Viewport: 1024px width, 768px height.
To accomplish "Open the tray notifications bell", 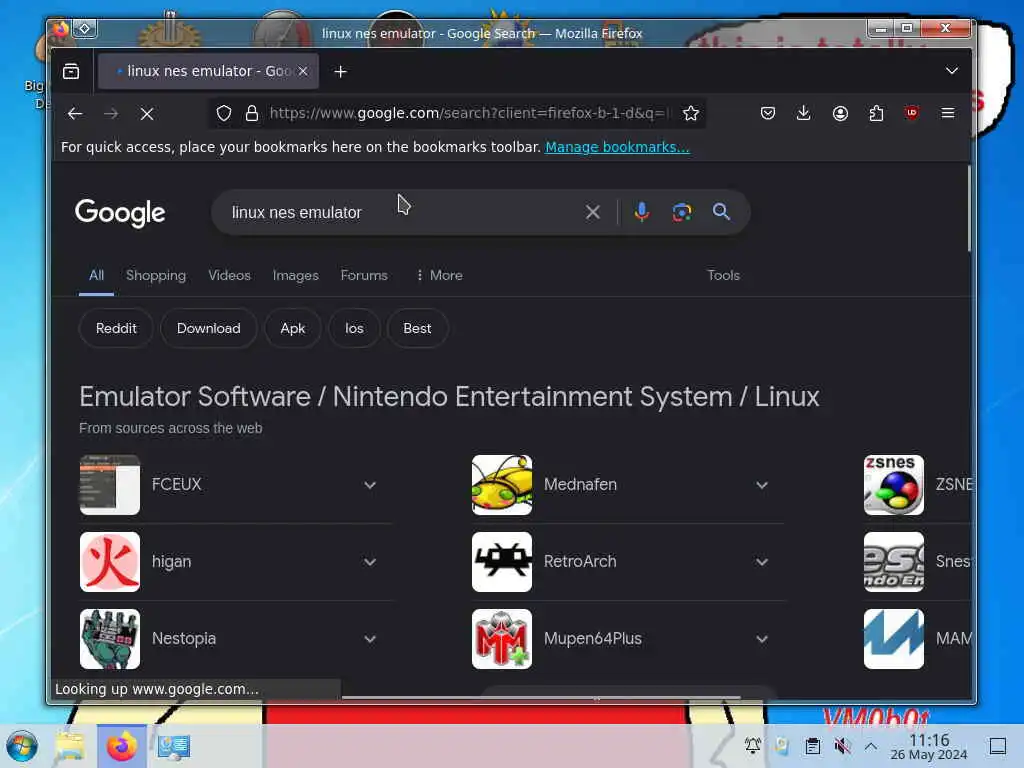I will tap(753, 746).
